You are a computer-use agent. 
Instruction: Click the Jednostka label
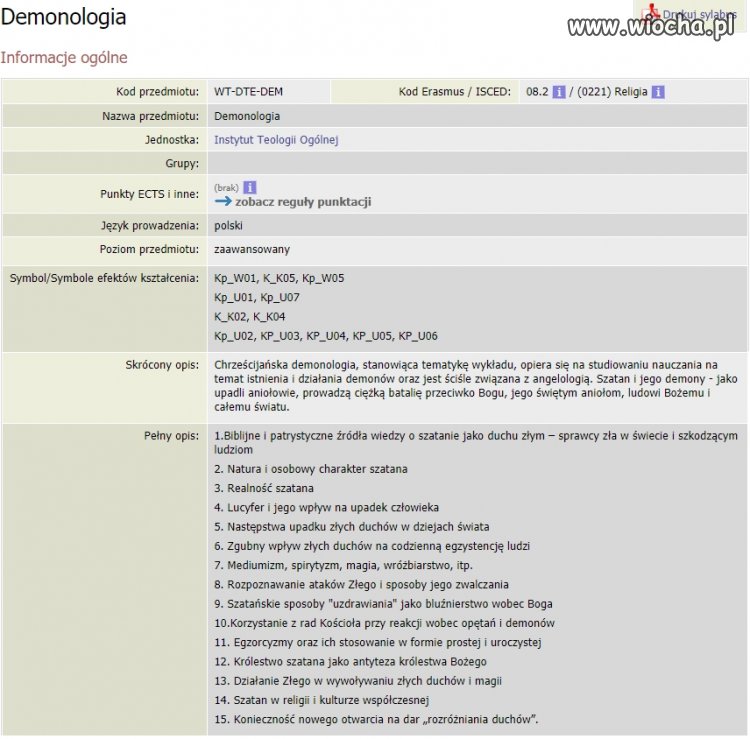coord(172,140)
